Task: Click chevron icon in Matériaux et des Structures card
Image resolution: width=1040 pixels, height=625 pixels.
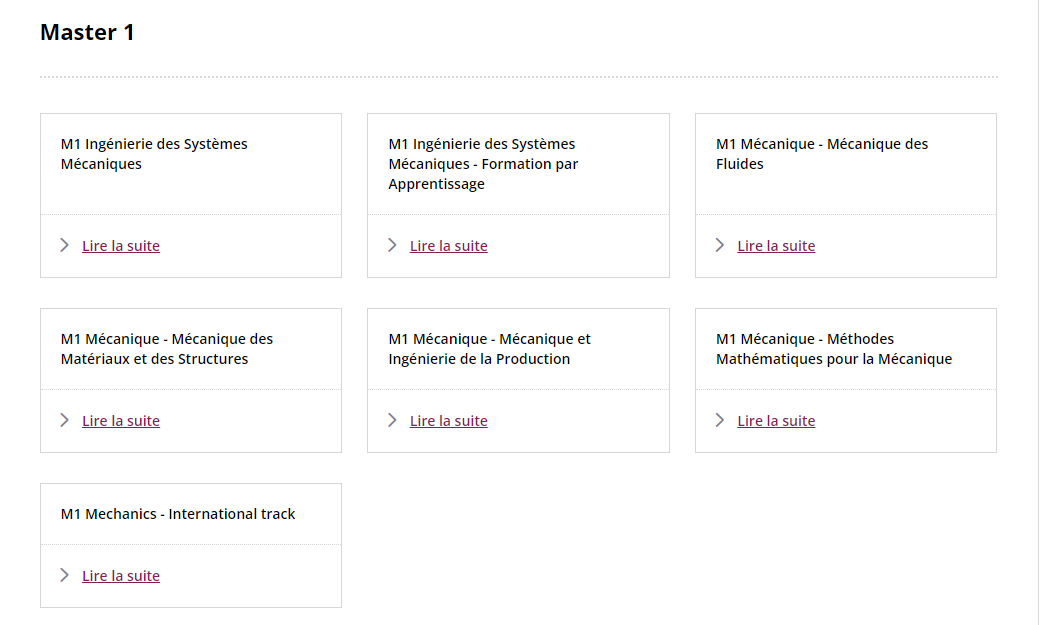Action: tap(65, 420)
